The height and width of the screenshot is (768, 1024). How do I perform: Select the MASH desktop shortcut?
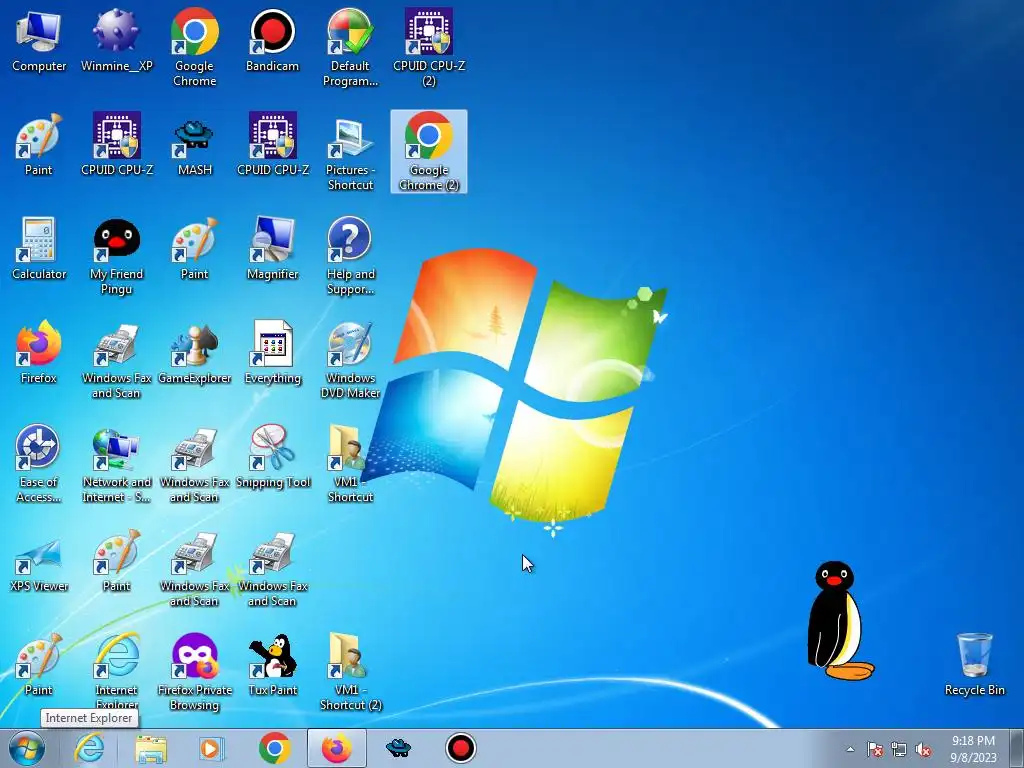[x=195, y=144]
